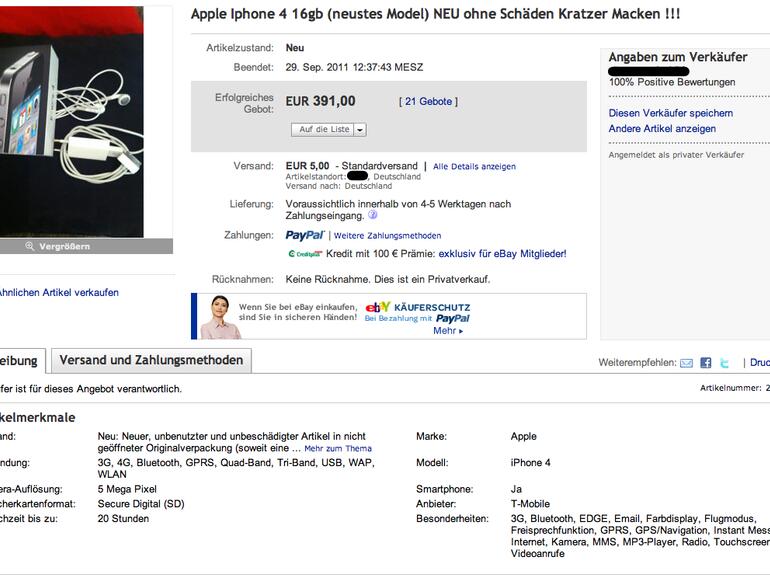Expand 'Mehr' in the buyer protection banner
770x578 pixels.
(x=447, y=331)
